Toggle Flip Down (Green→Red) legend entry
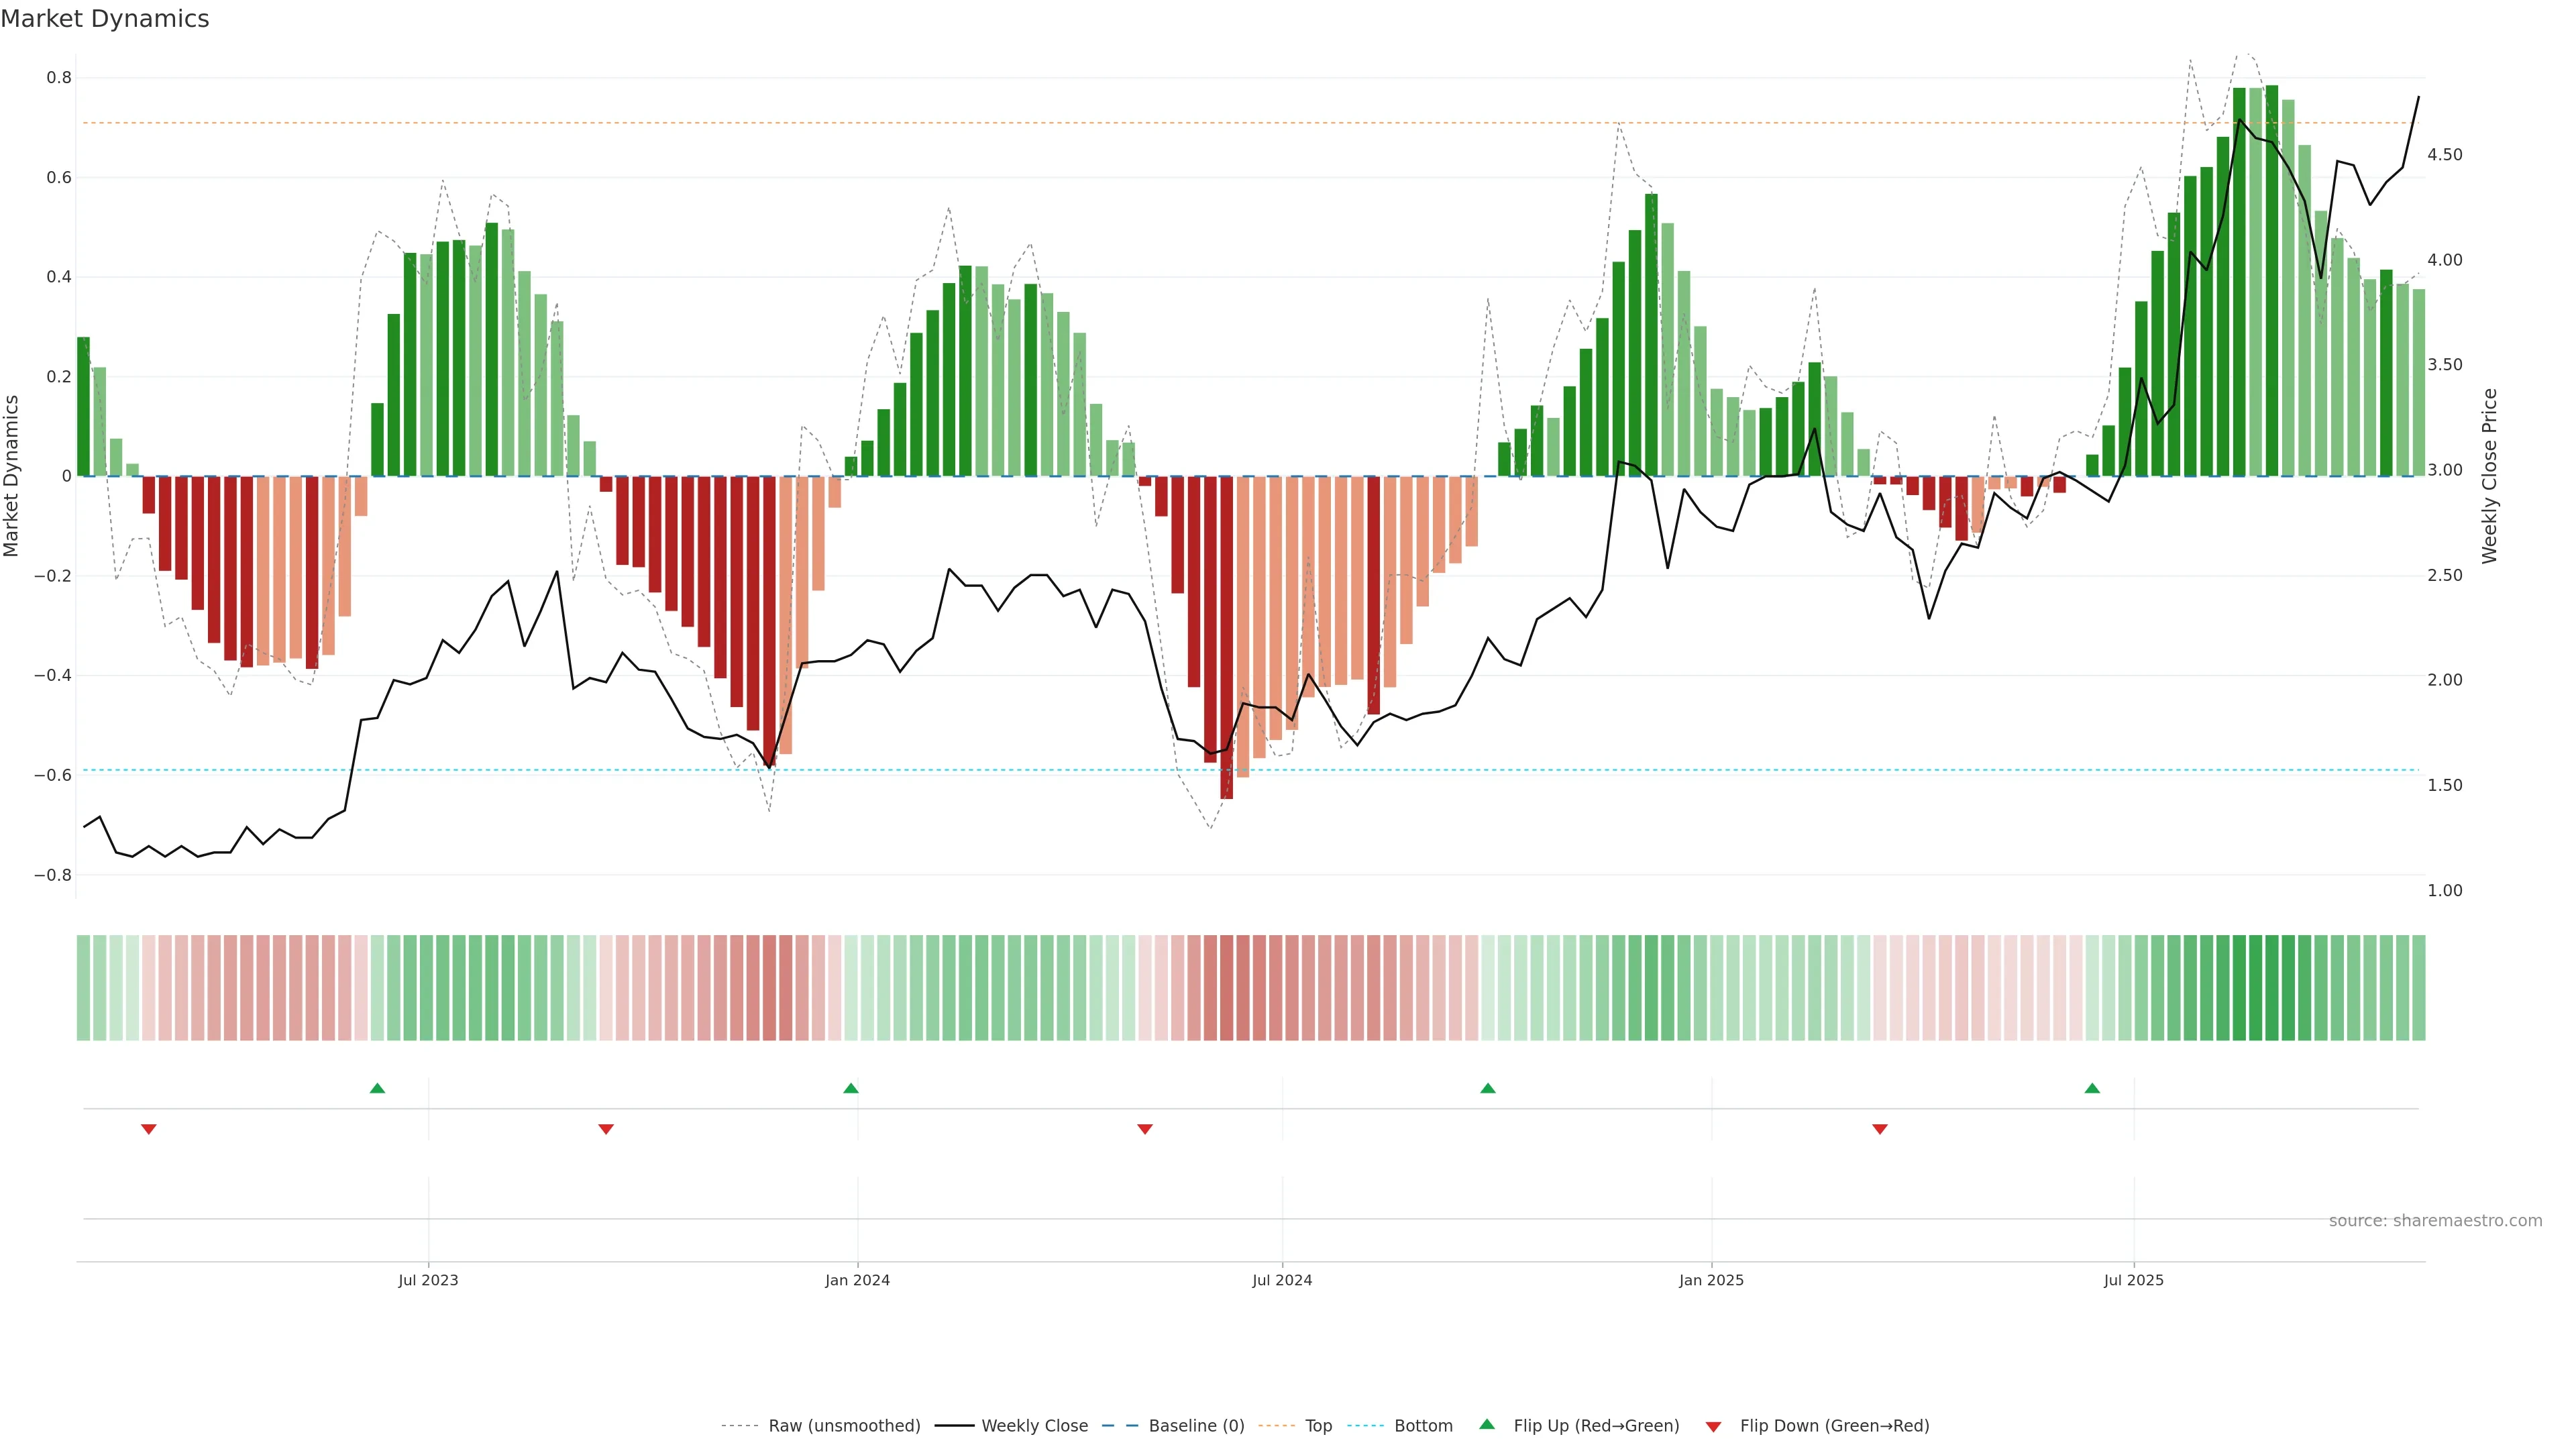Screen dimensions: 2576x1449 coord(1834,1426)
